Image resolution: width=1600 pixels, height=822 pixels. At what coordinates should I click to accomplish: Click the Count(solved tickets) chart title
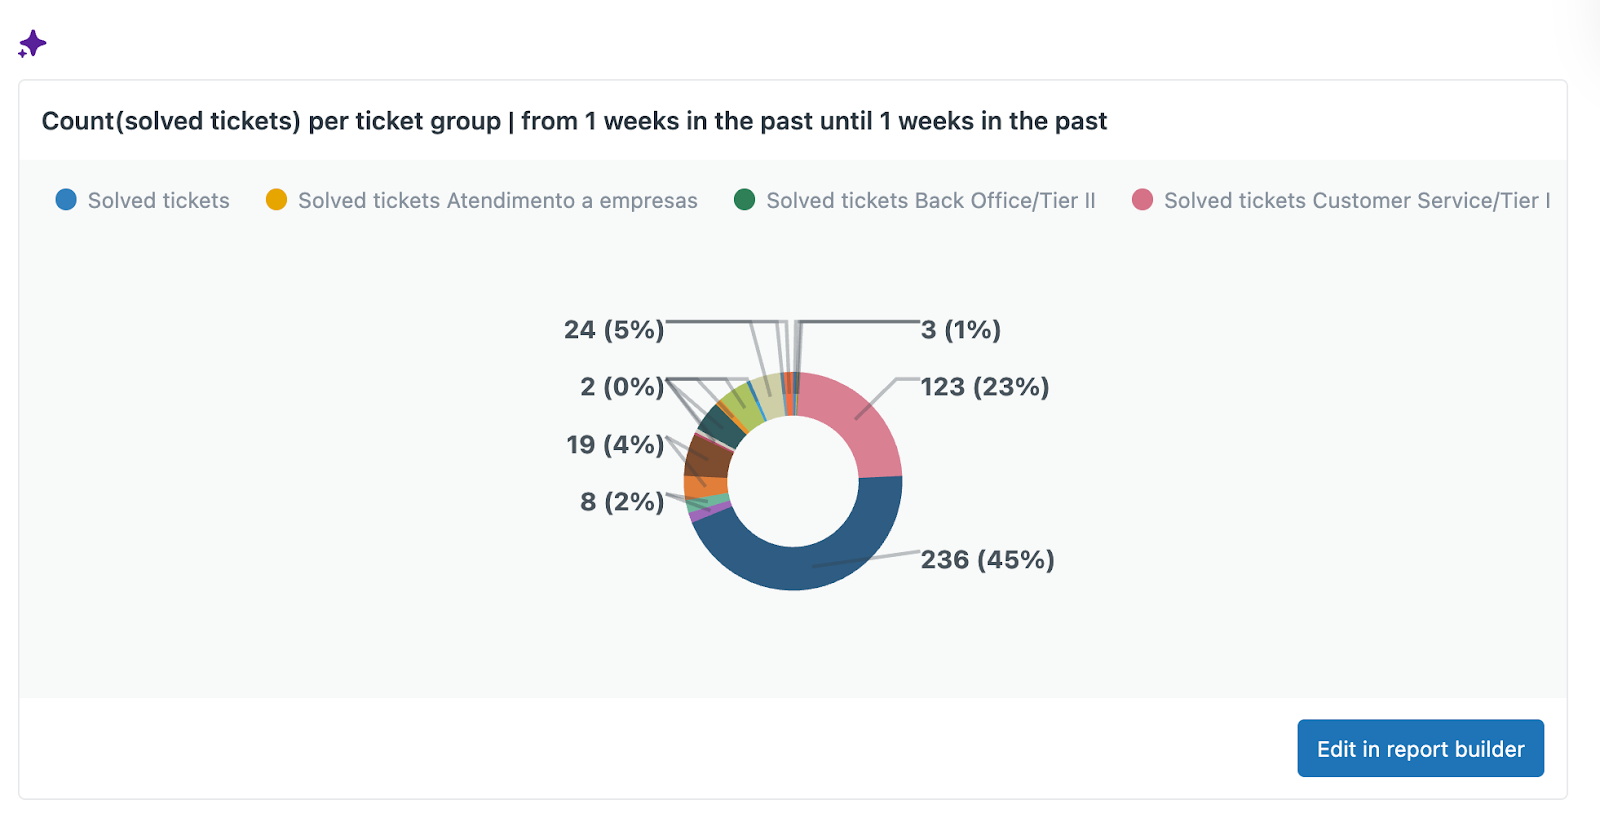point(574,121)
